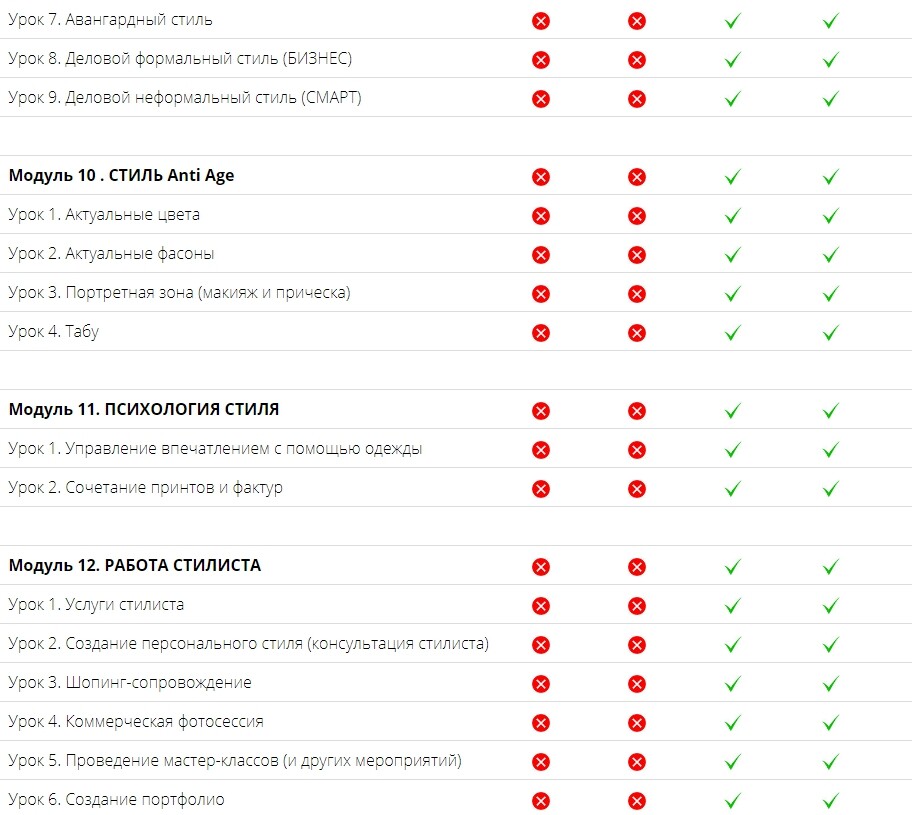Viewport: 912px width, 815px height.
Task: Click first green checkmark in 'Урок 2. Сочетание принтов и фактур' row
Action: click(732, 489)
